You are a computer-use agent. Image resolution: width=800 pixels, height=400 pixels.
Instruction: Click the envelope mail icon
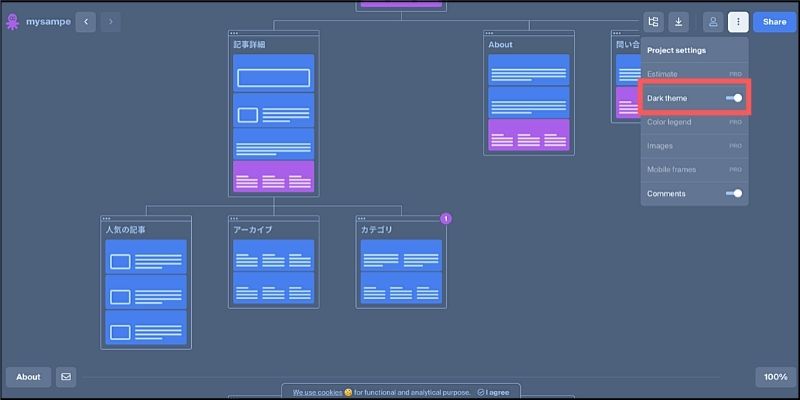click(x=66, y=377)
